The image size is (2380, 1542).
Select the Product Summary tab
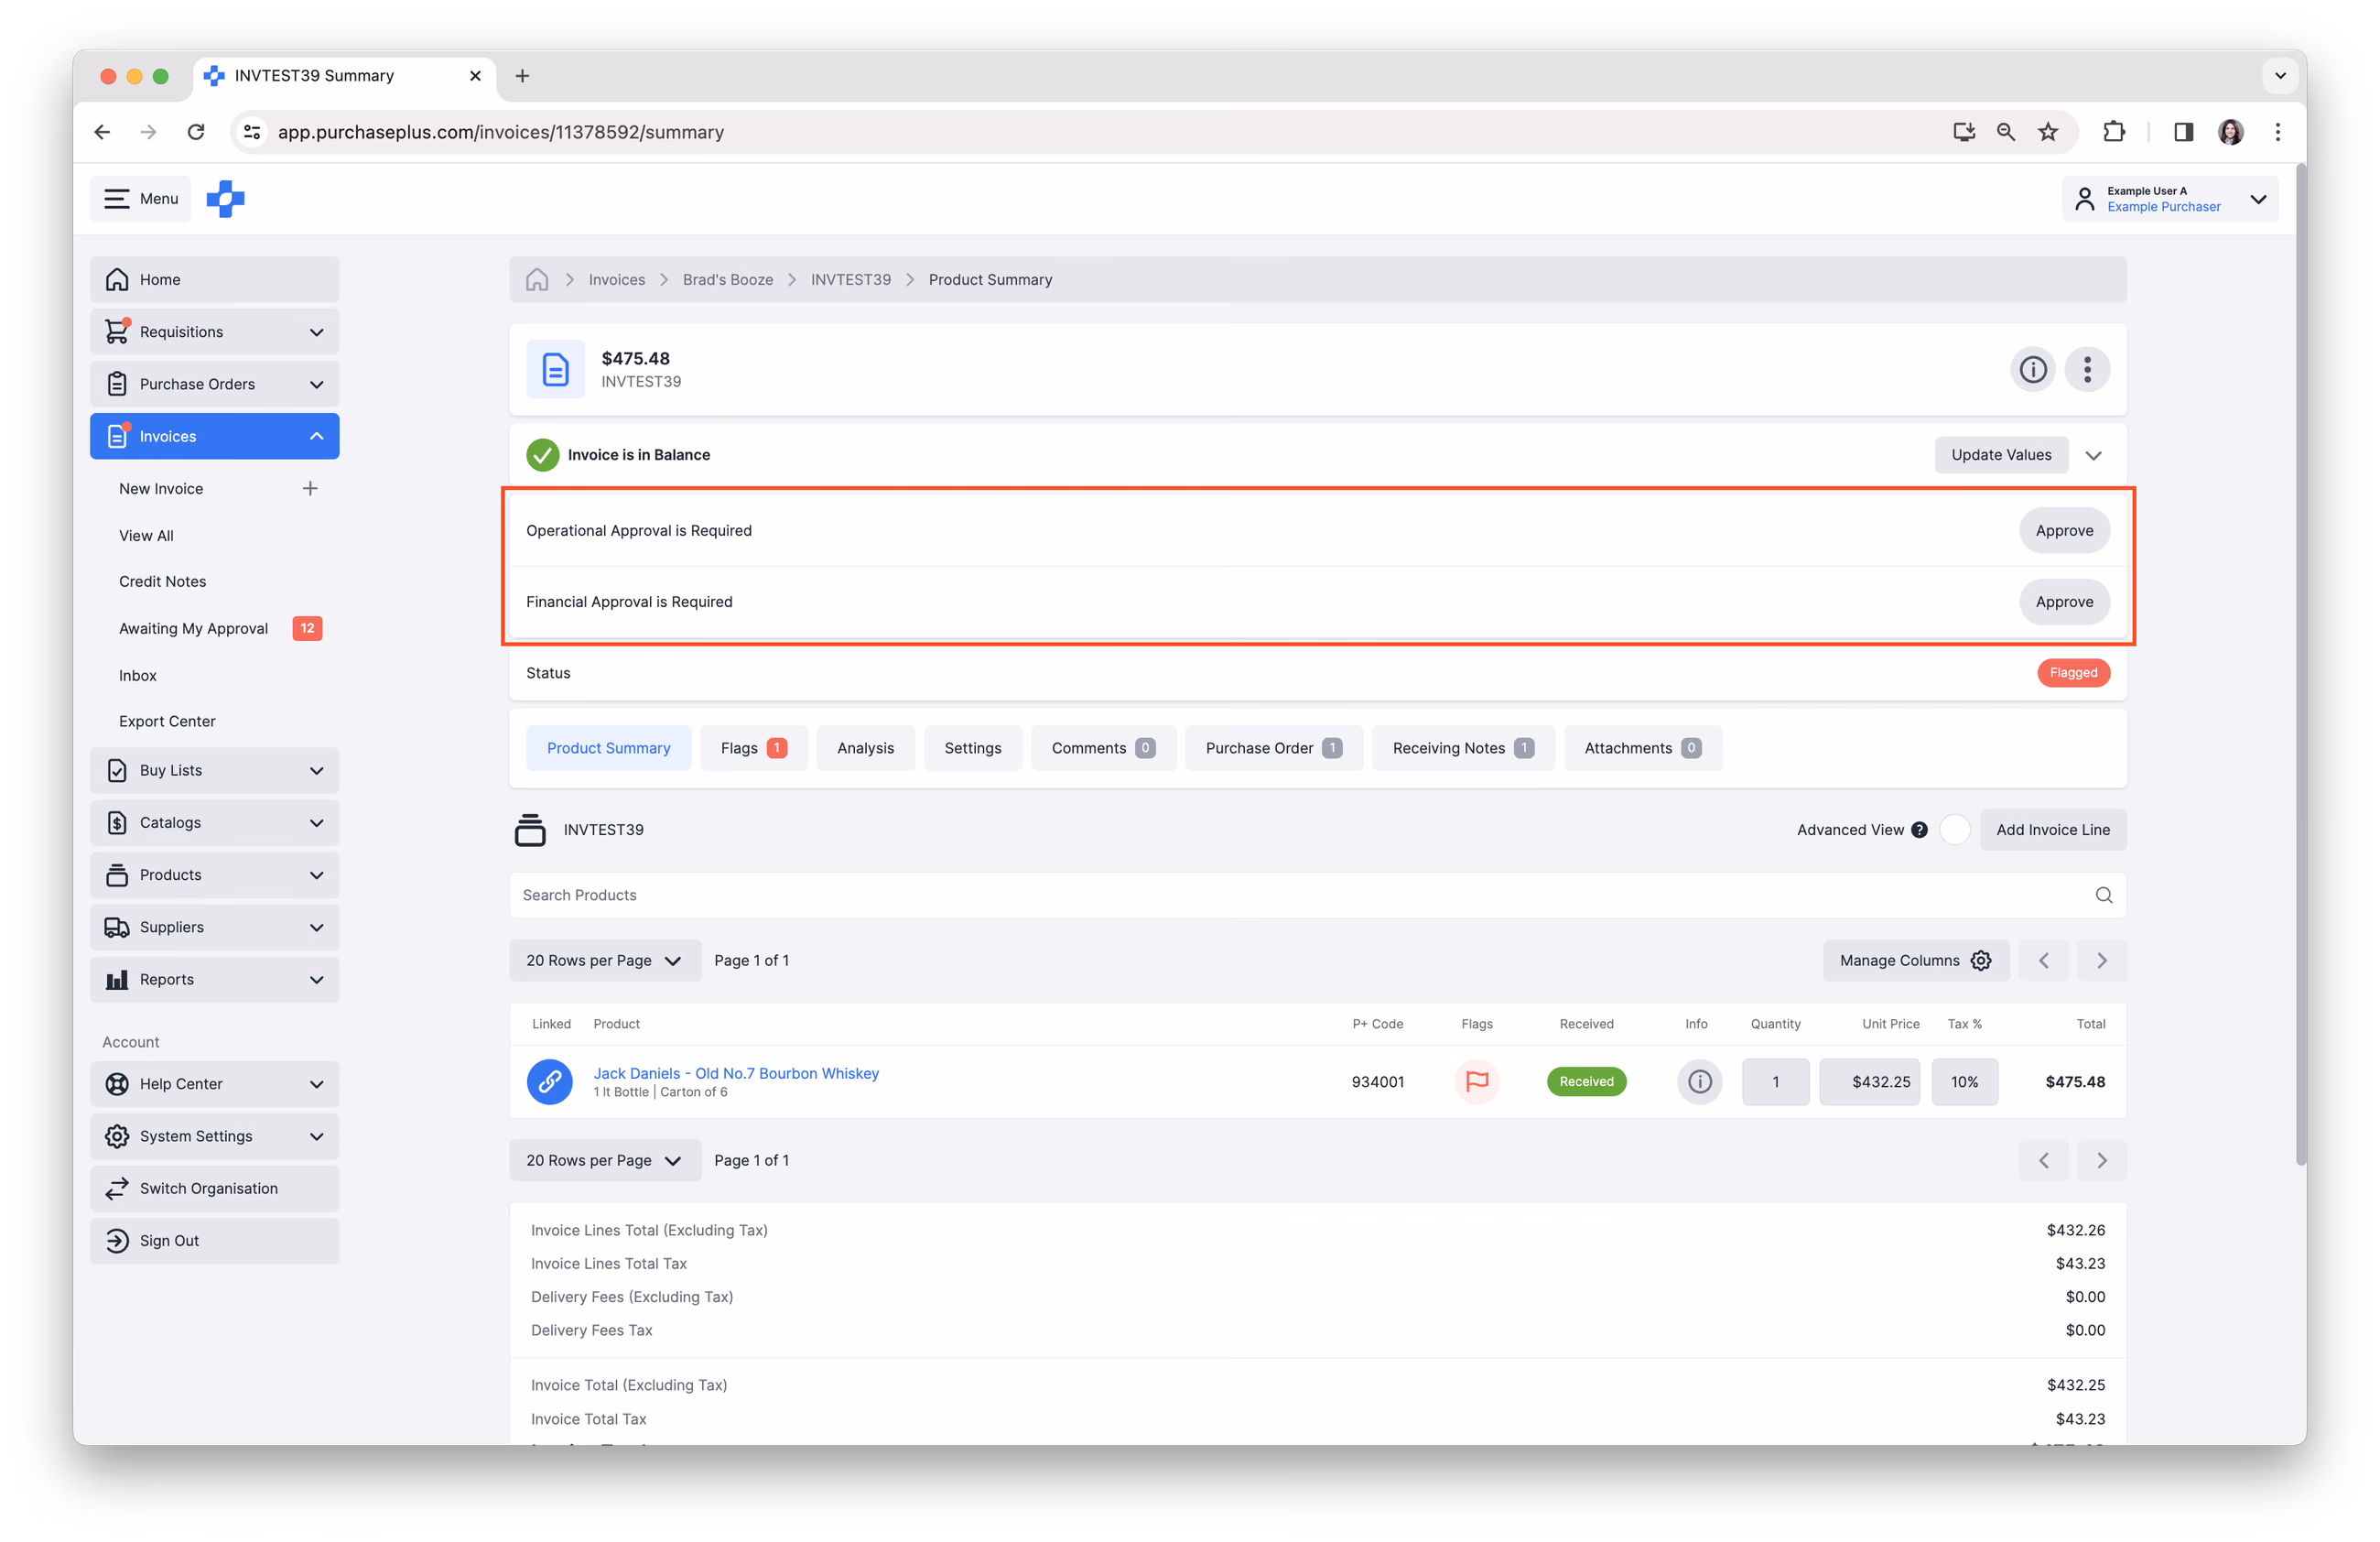click(x=609, y=749)
